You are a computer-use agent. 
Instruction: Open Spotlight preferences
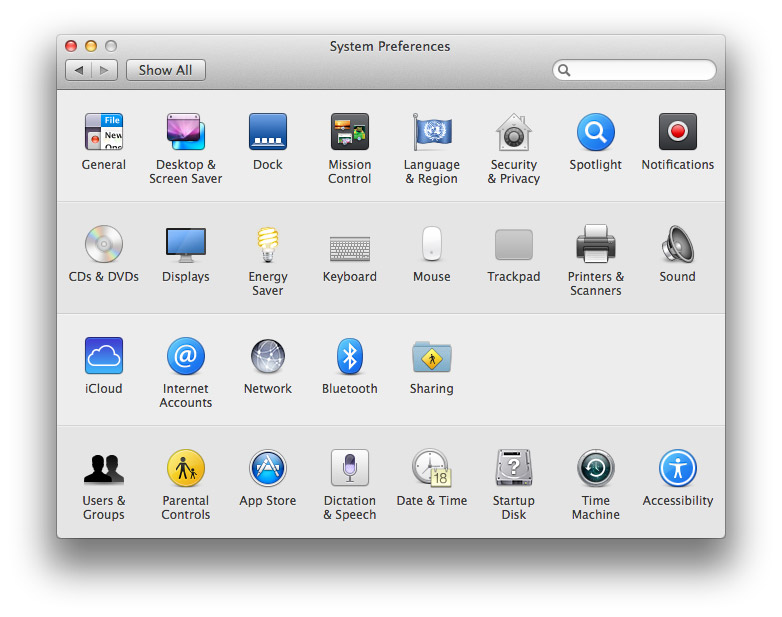pyautogui.click(x=596, y=132)
